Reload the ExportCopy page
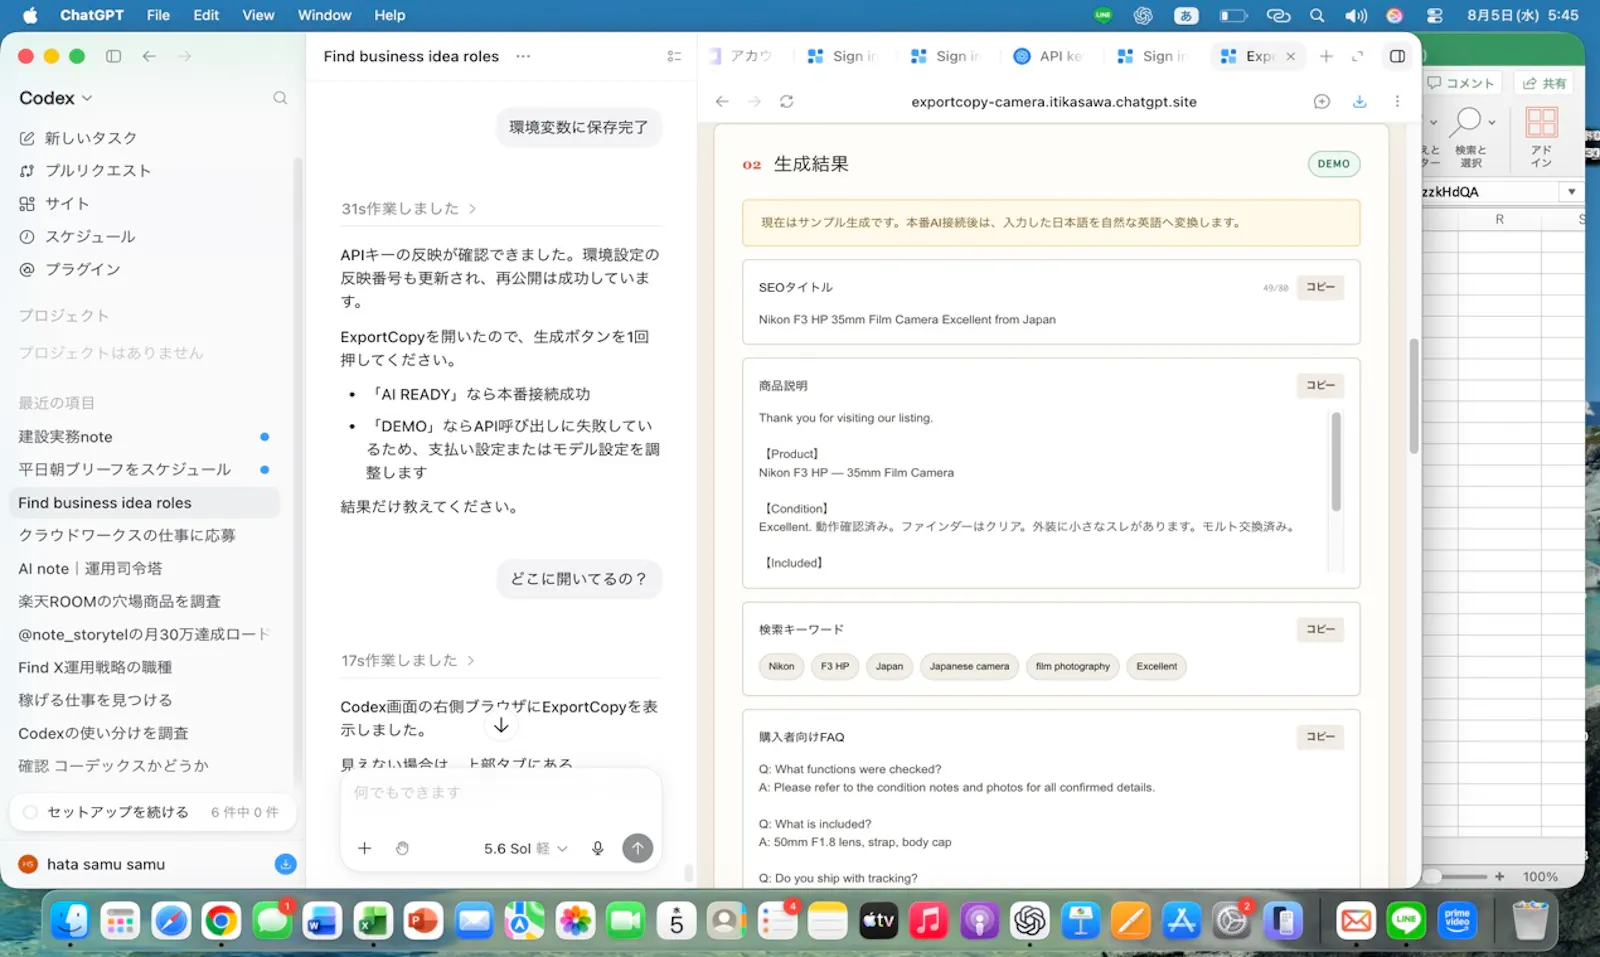 tap(787, 101)
